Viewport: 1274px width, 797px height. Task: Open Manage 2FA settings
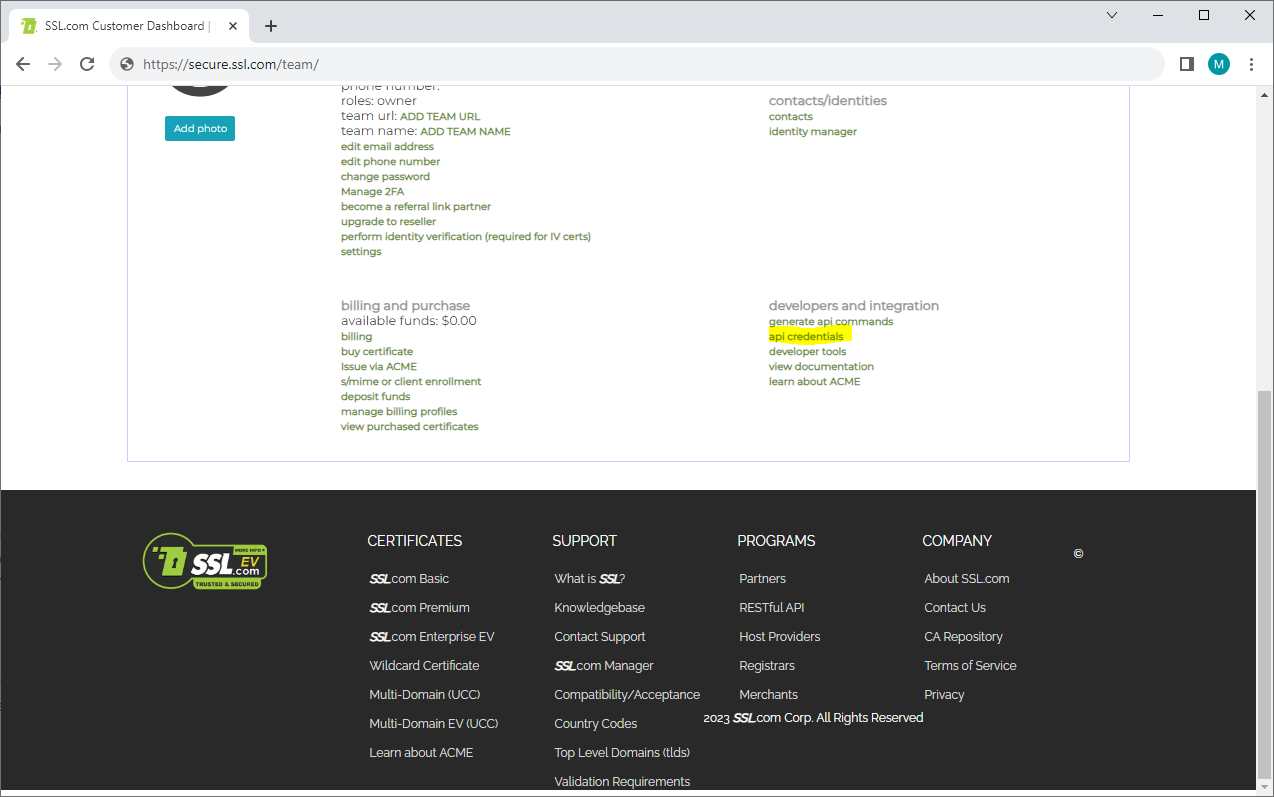pyautogui.click(x=372, y=191)
